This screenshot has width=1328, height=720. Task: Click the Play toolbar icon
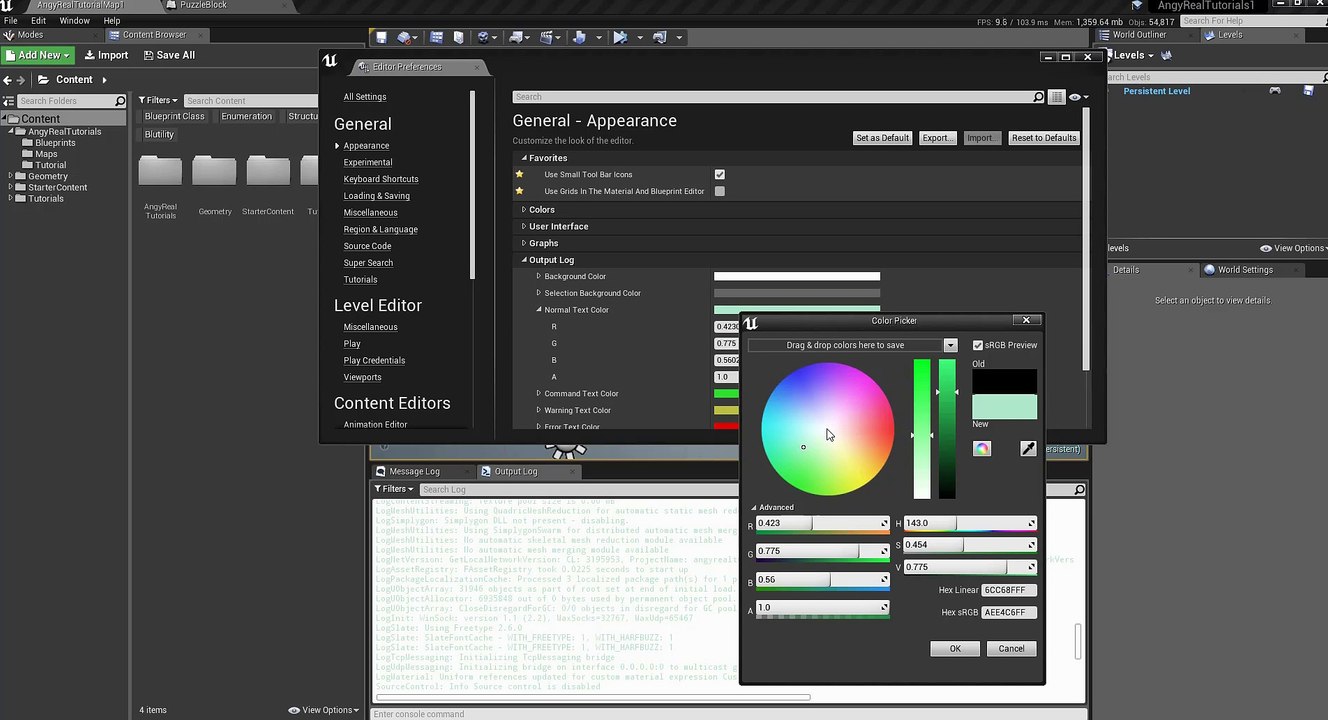(x=620, y=37)
